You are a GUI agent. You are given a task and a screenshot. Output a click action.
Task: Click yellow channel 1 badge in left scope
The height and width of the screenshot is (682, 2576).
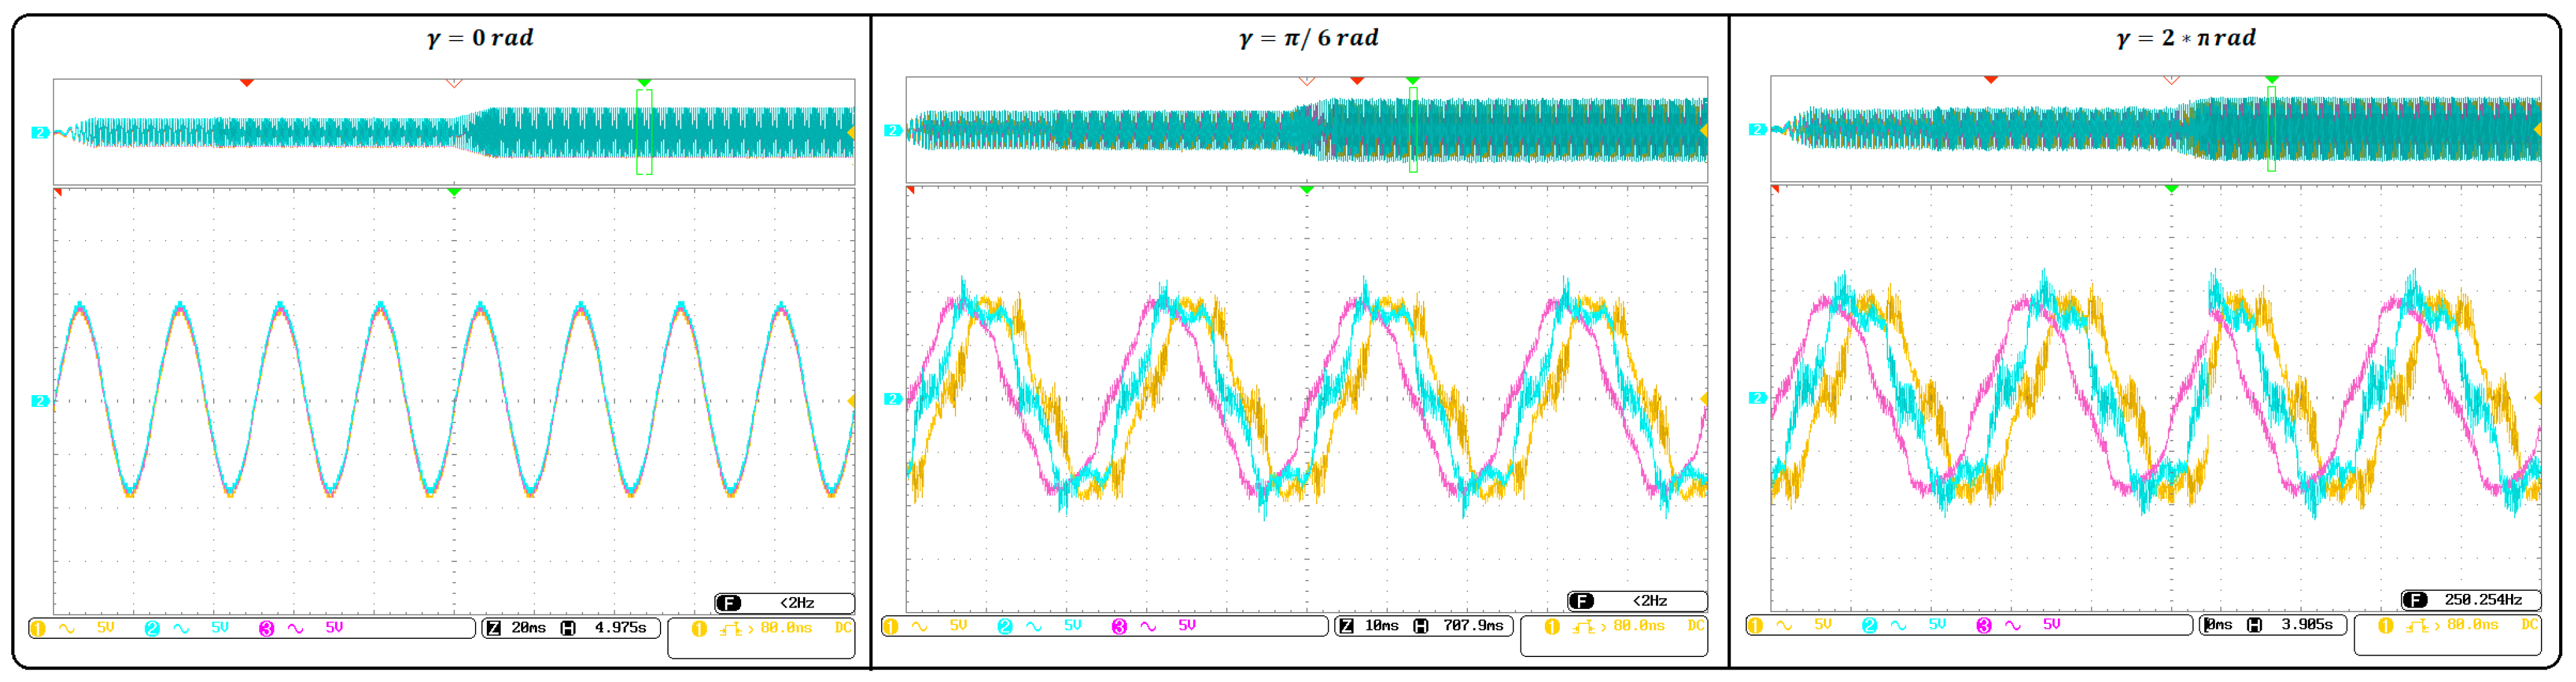tap(38, 629)
